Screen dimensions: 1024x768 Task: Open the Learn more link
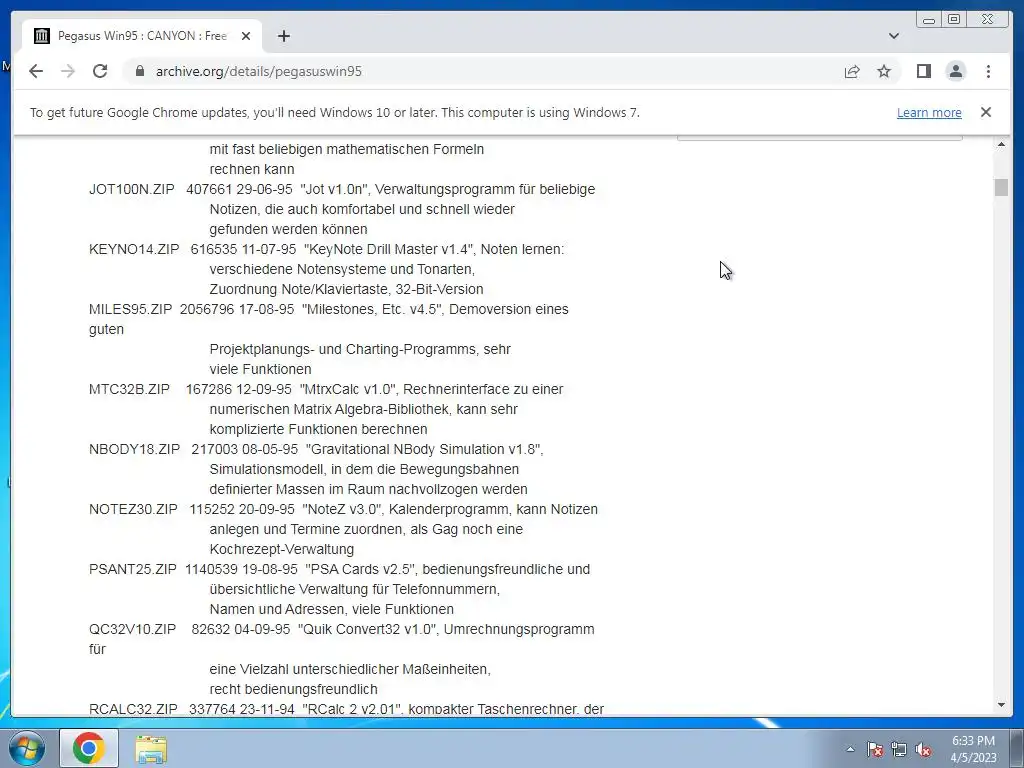929,112
